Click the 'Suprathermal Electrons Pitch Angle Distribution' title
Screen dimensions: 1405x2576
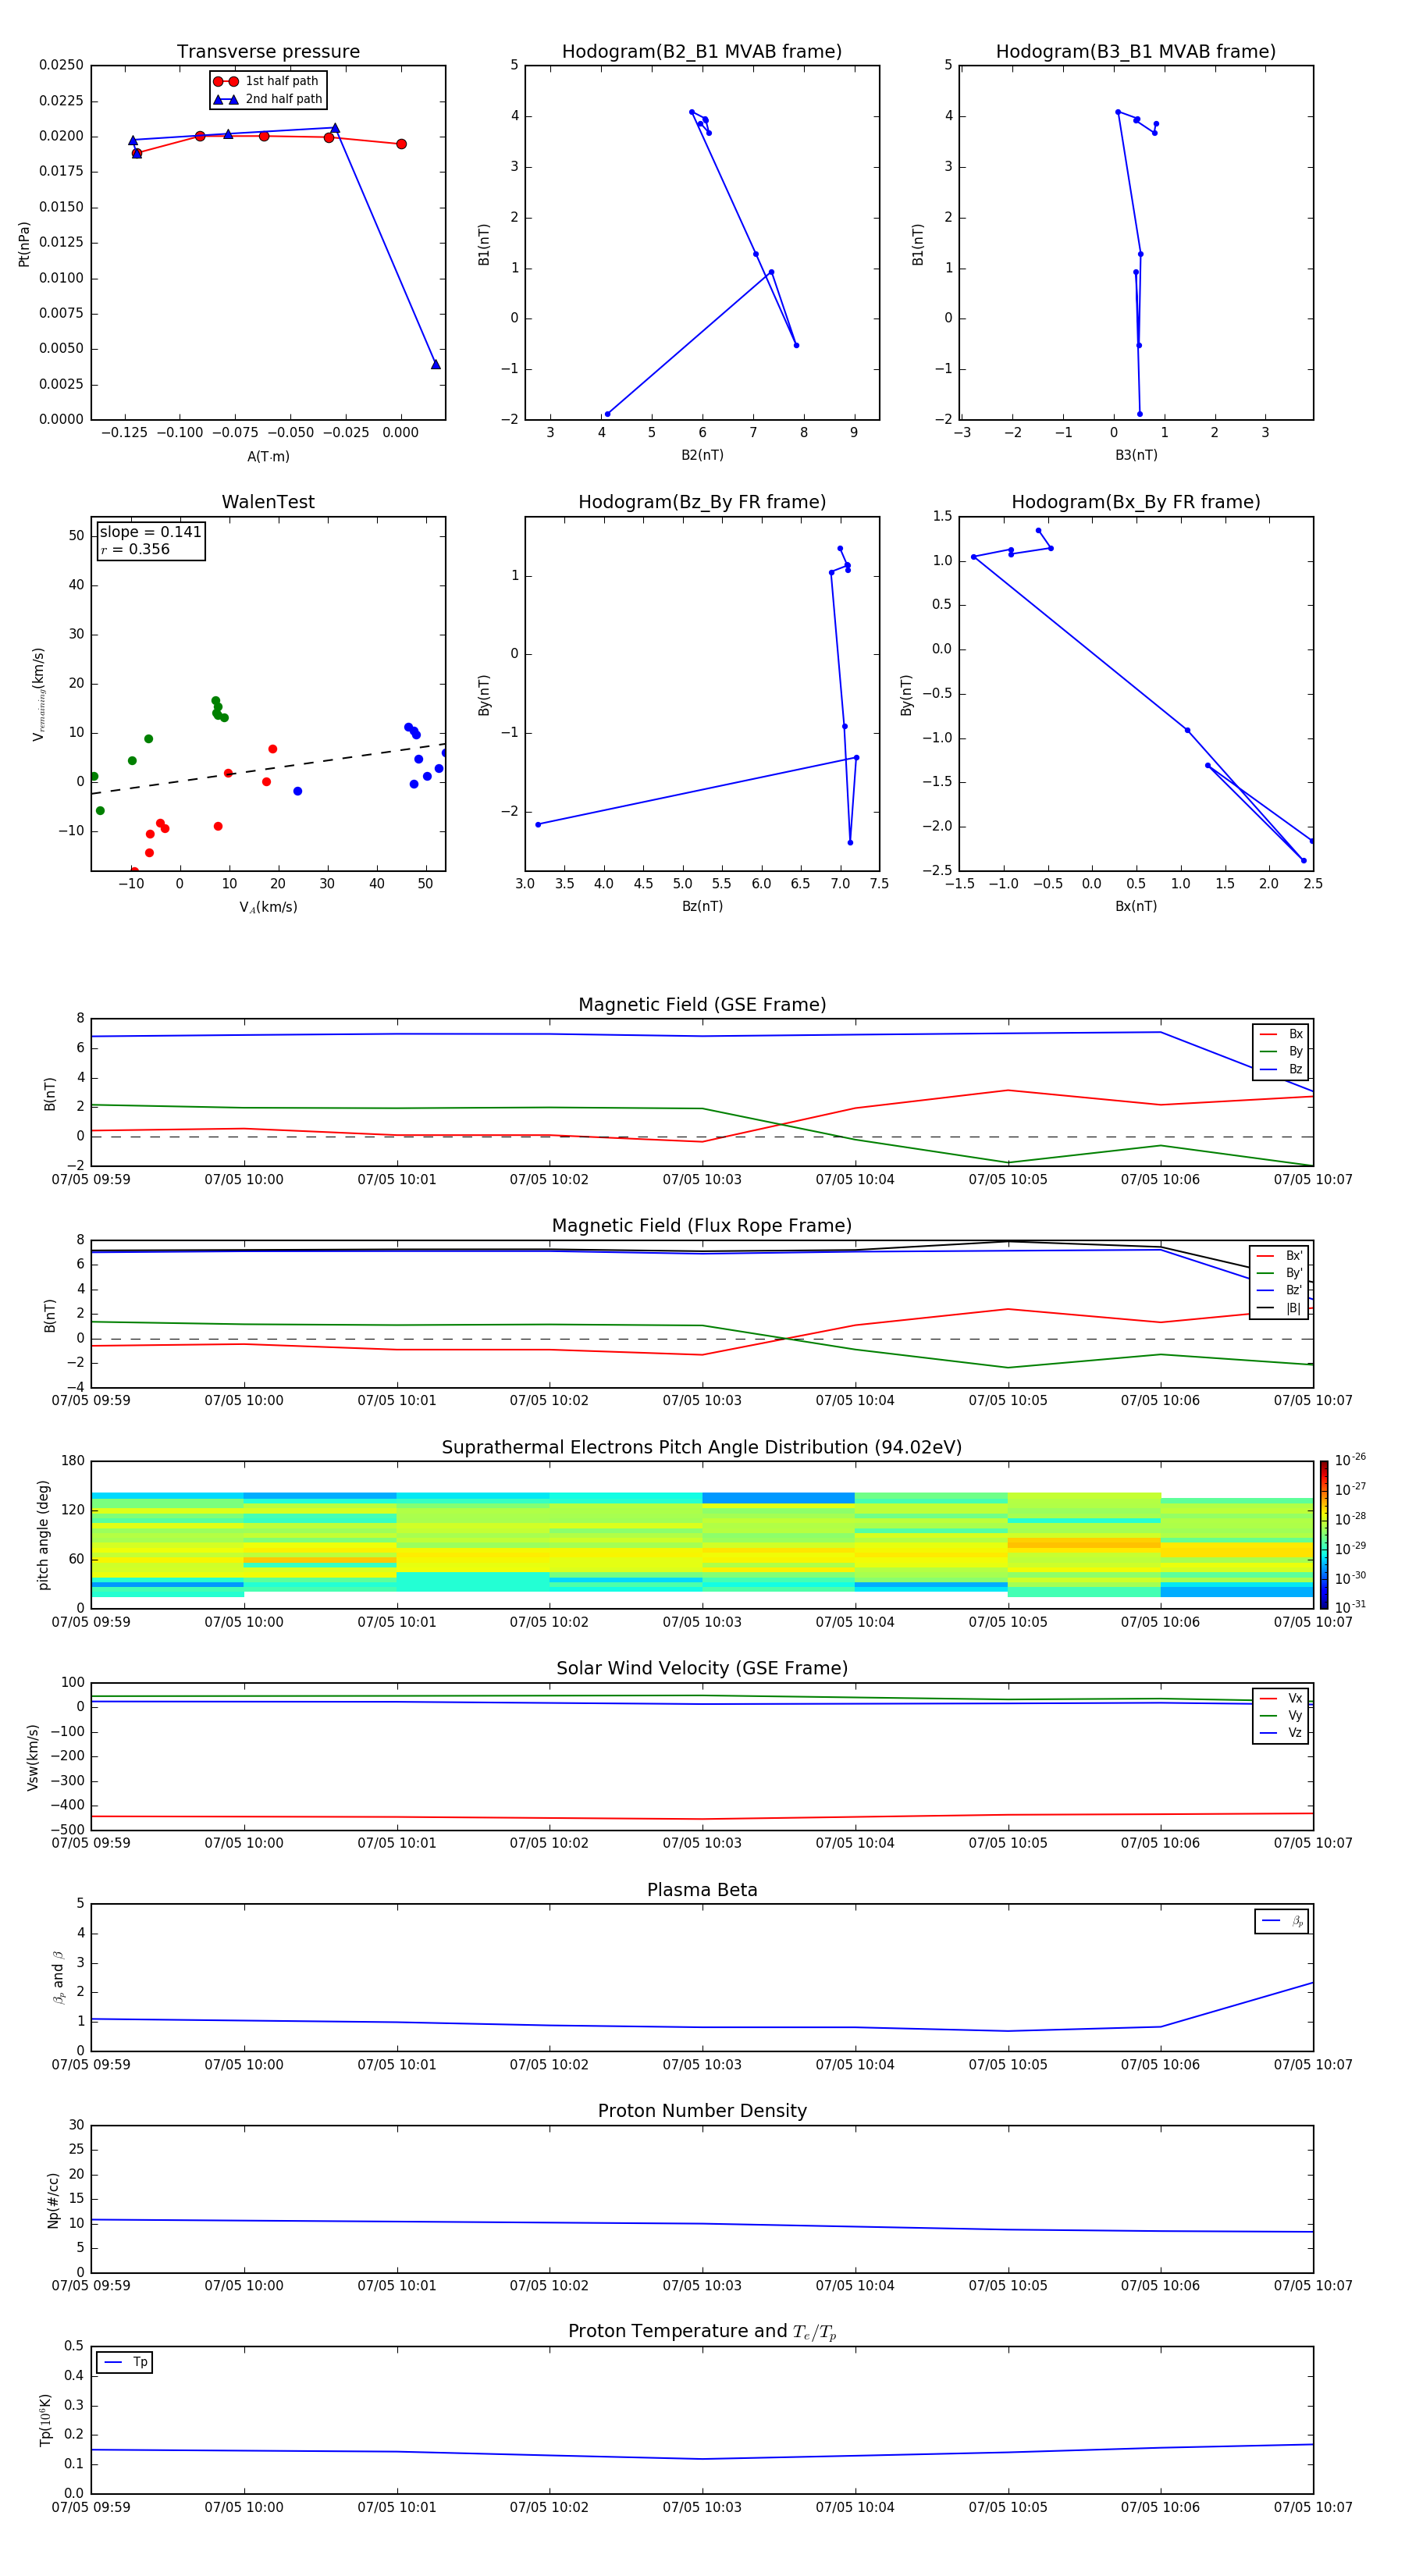tap(702, 1448)
